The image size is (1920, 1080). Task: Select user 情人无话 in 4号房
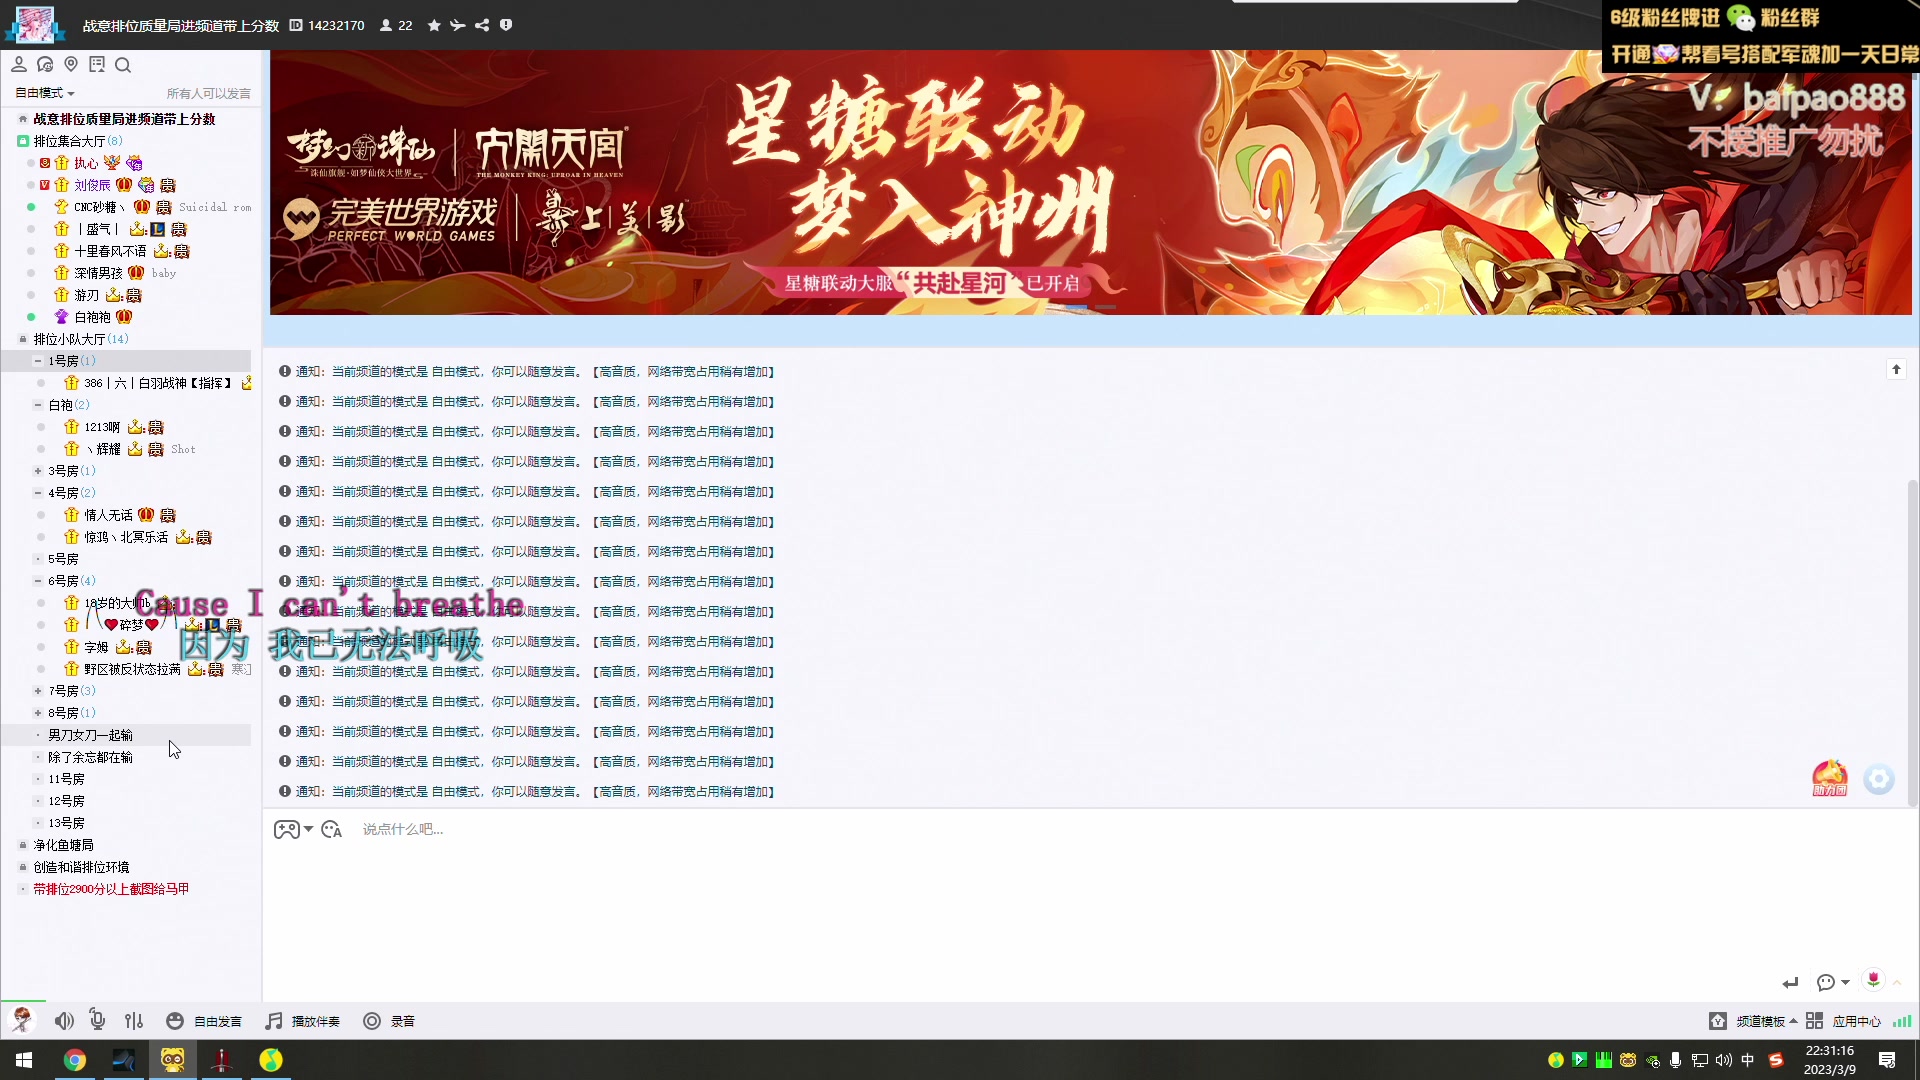108,515
